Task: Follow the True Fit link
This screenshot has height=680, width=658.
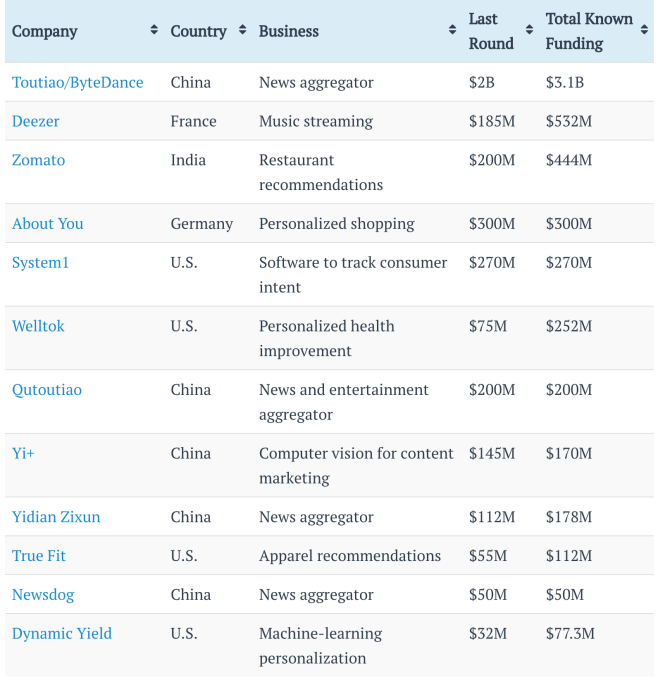Action: point(39,556)
